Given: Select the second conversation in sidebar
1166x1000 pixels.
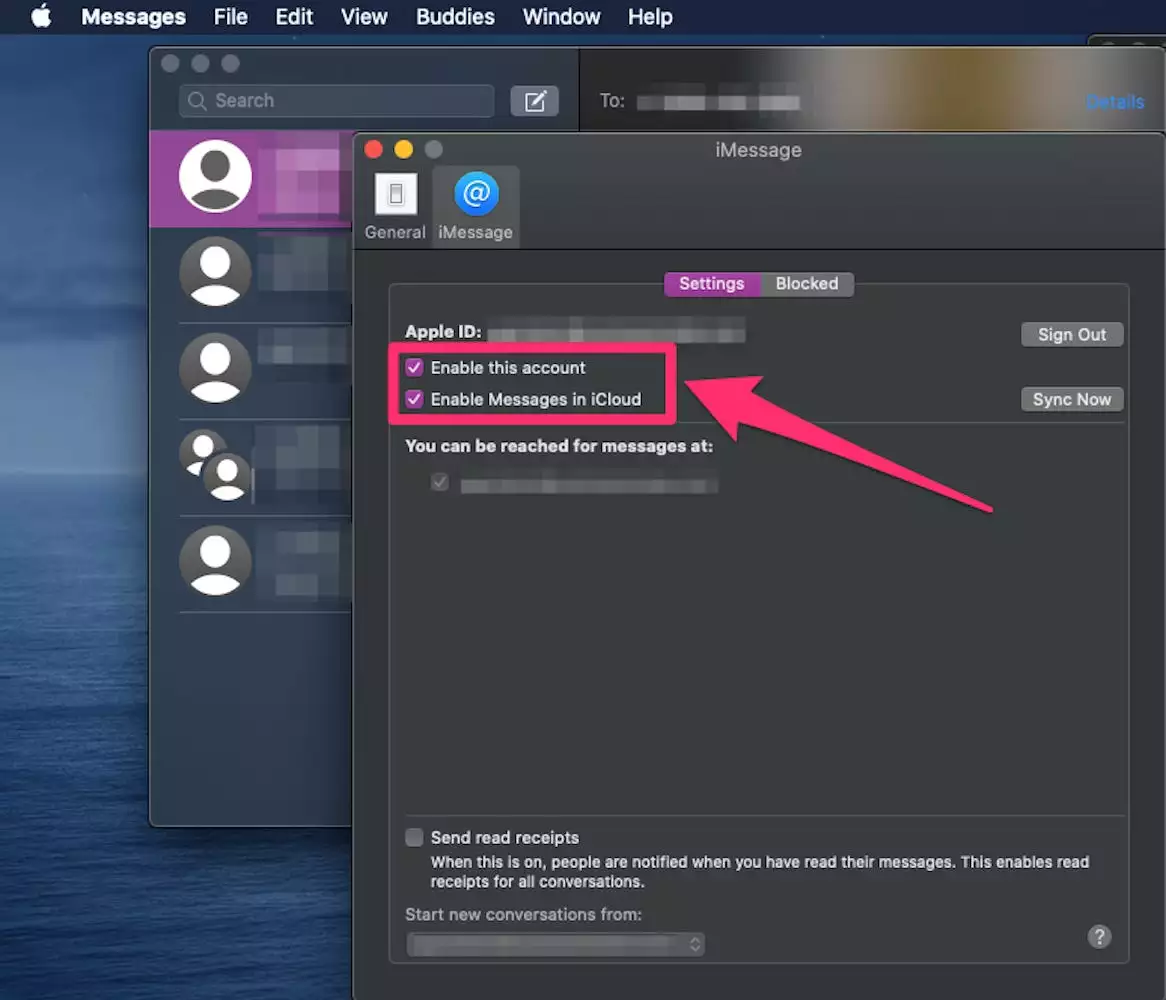Looking at the screenshot, I should (251, 274).
